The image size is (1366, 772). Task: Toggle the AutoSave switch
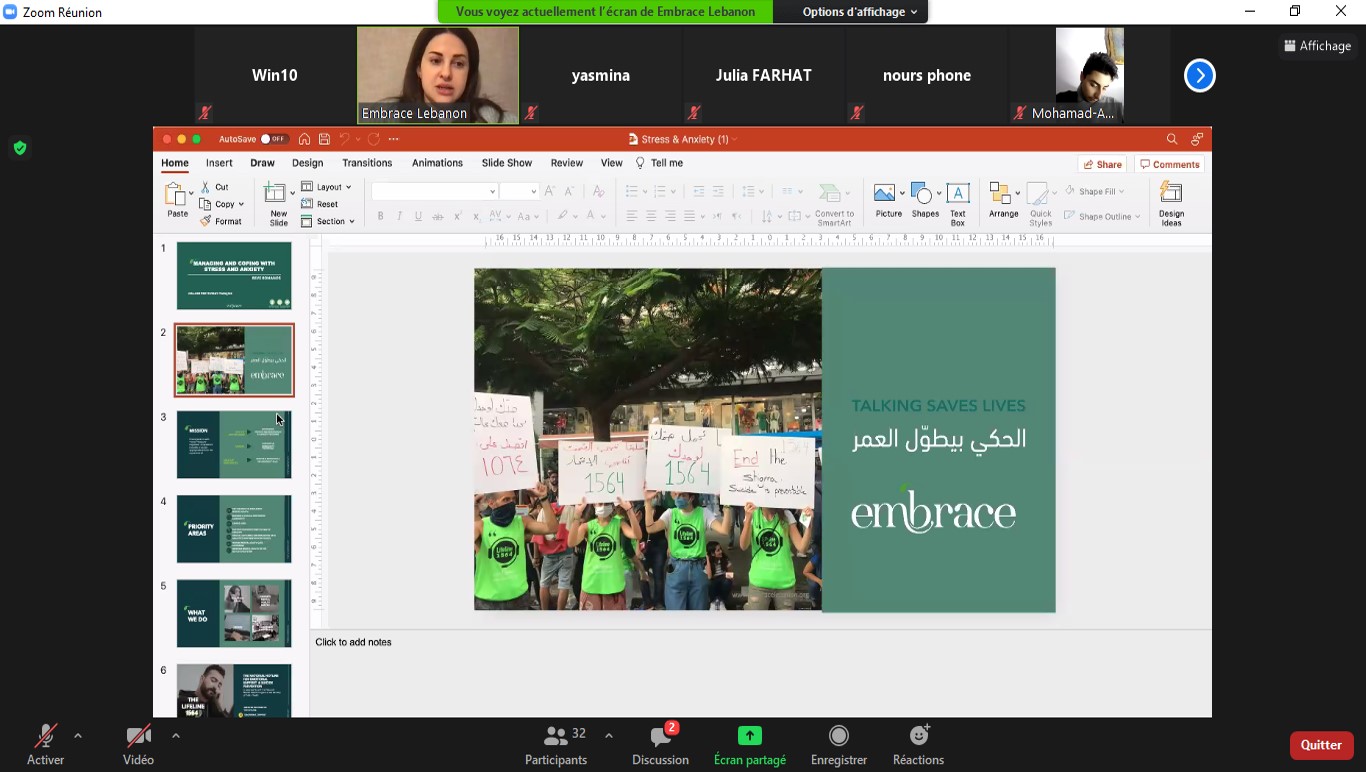(x=274, y=139)
